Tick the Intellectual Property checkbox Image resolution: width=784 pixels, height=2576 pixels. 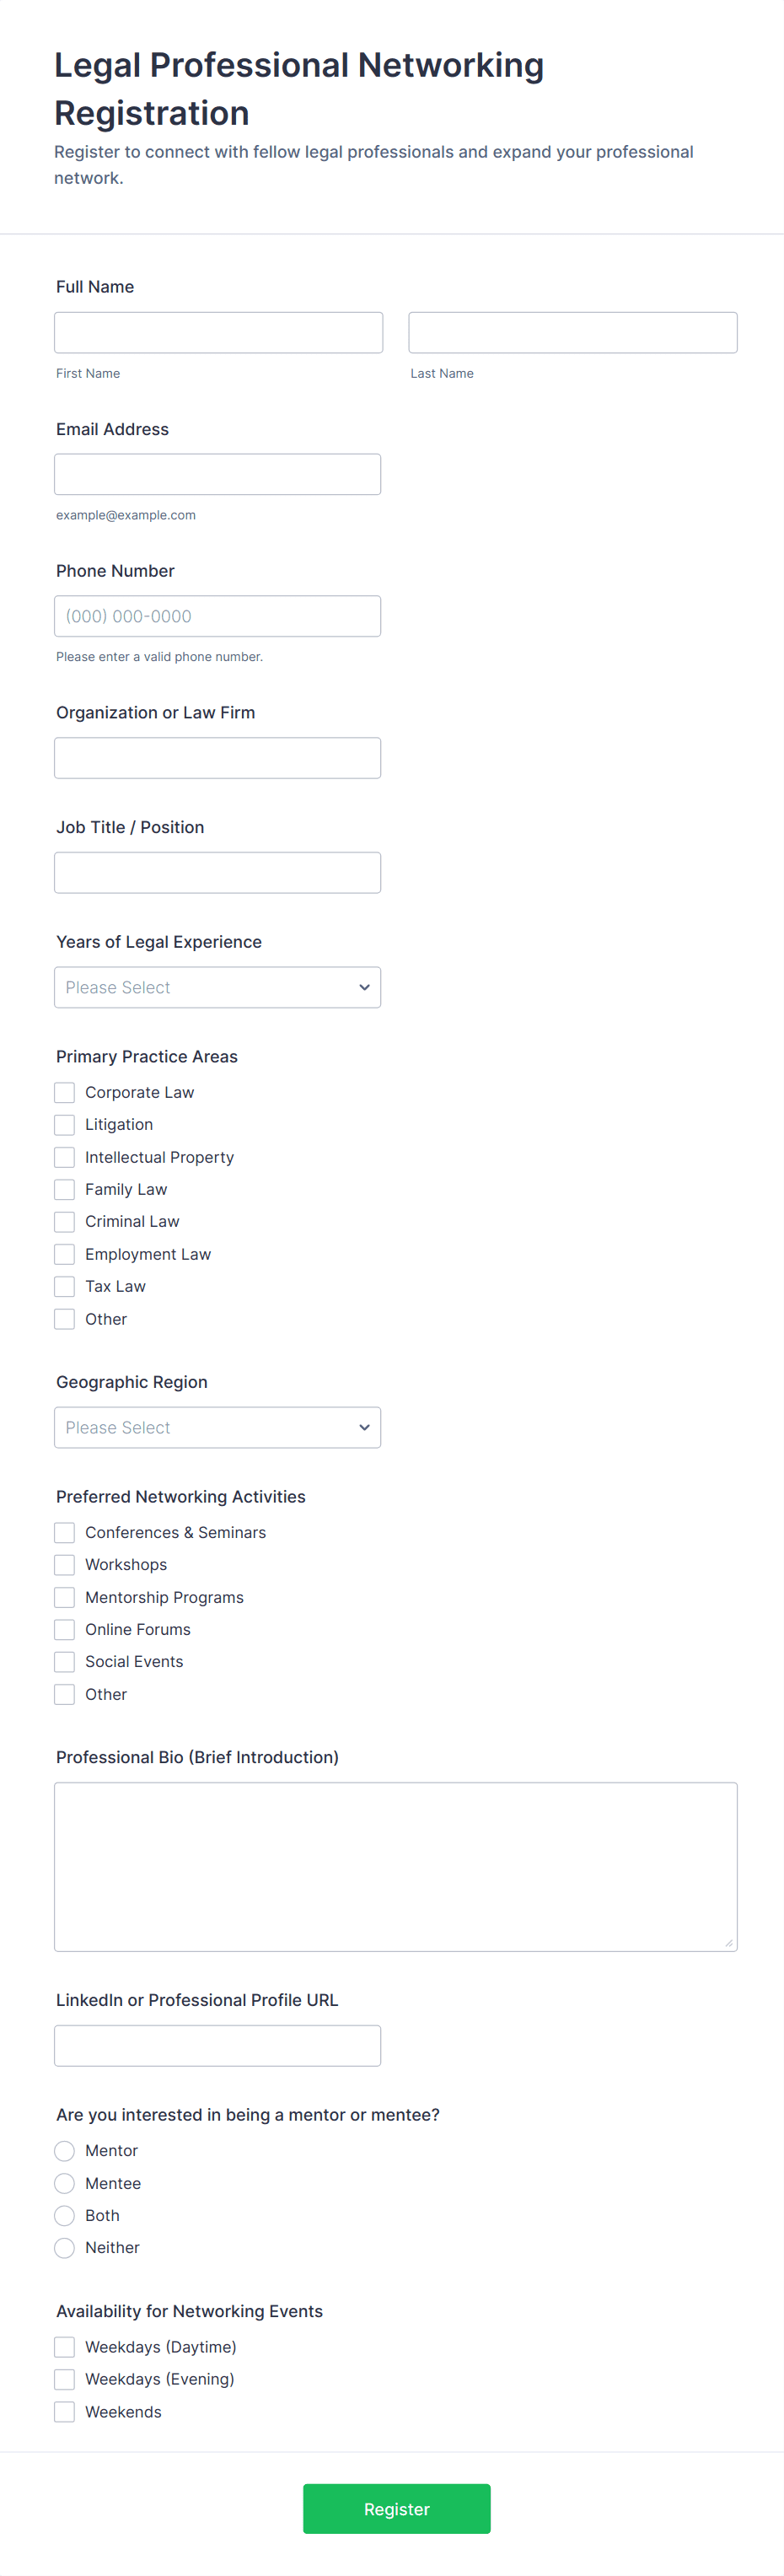65,1157
